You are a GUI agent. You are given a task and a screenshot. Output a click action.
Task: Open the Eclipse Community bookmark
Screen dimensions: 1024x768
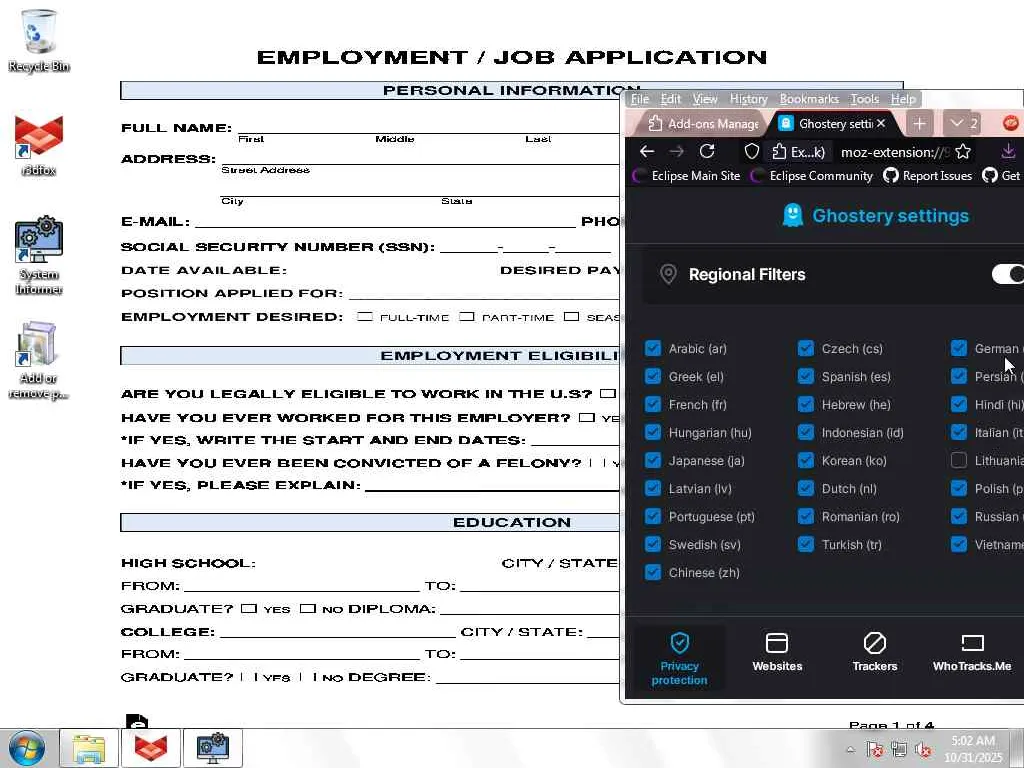point(812,176)
